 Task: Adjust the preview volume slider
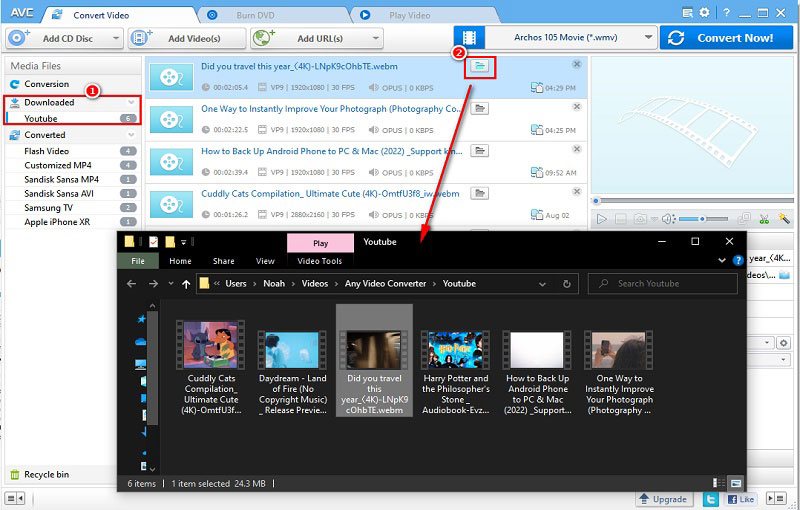703,219
